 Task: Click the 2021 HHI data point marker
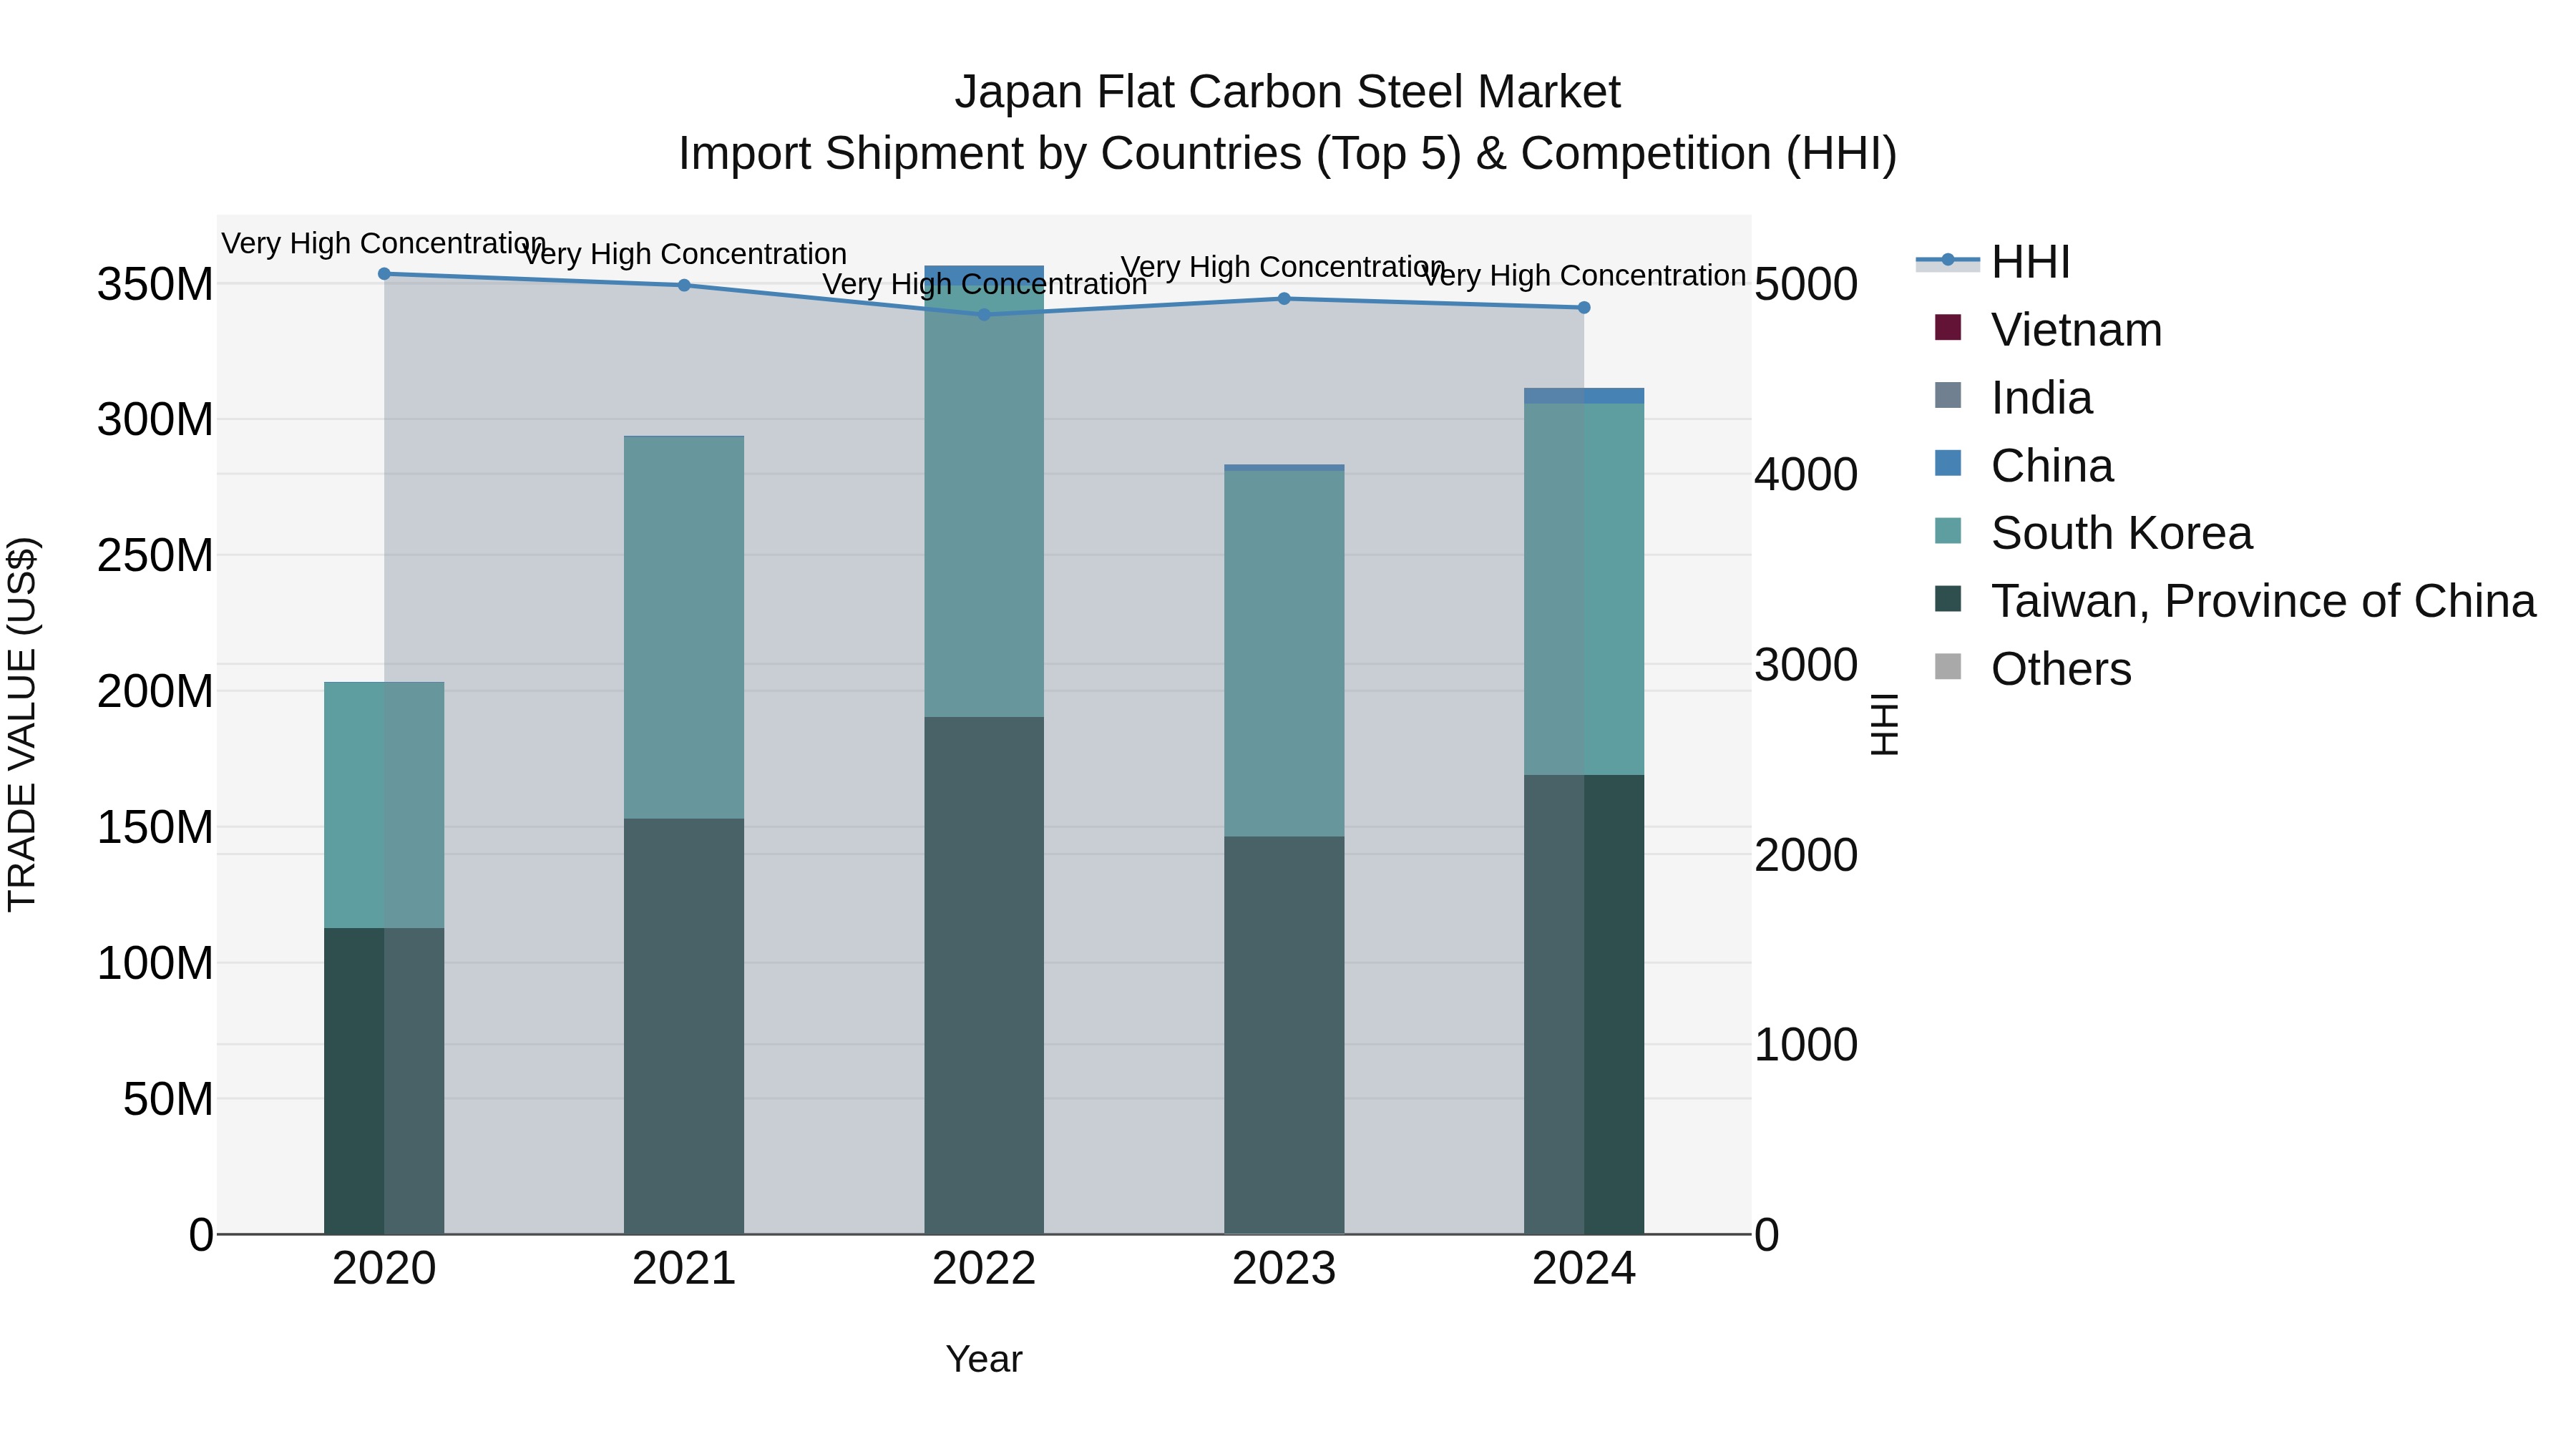point(684,285)
